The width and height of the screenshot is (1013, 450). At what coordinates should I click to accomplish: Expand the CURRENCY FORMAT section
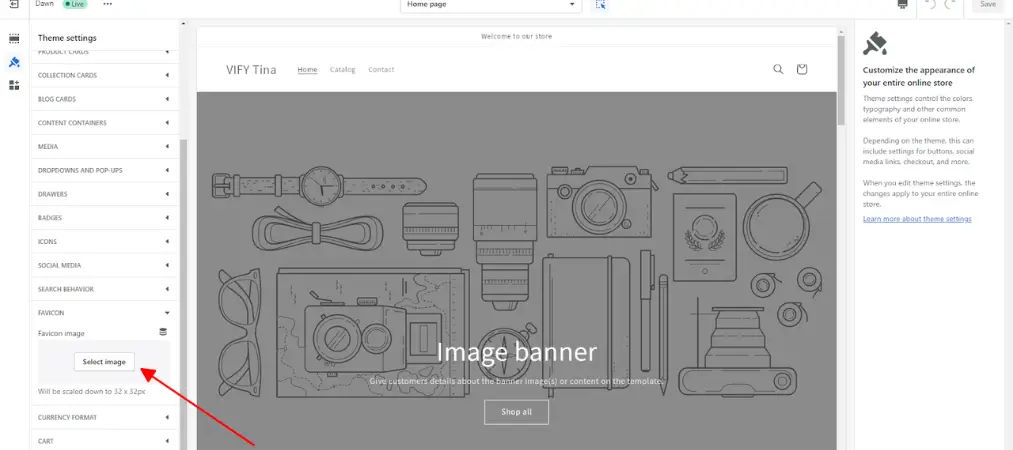click(x=103, y=418)
